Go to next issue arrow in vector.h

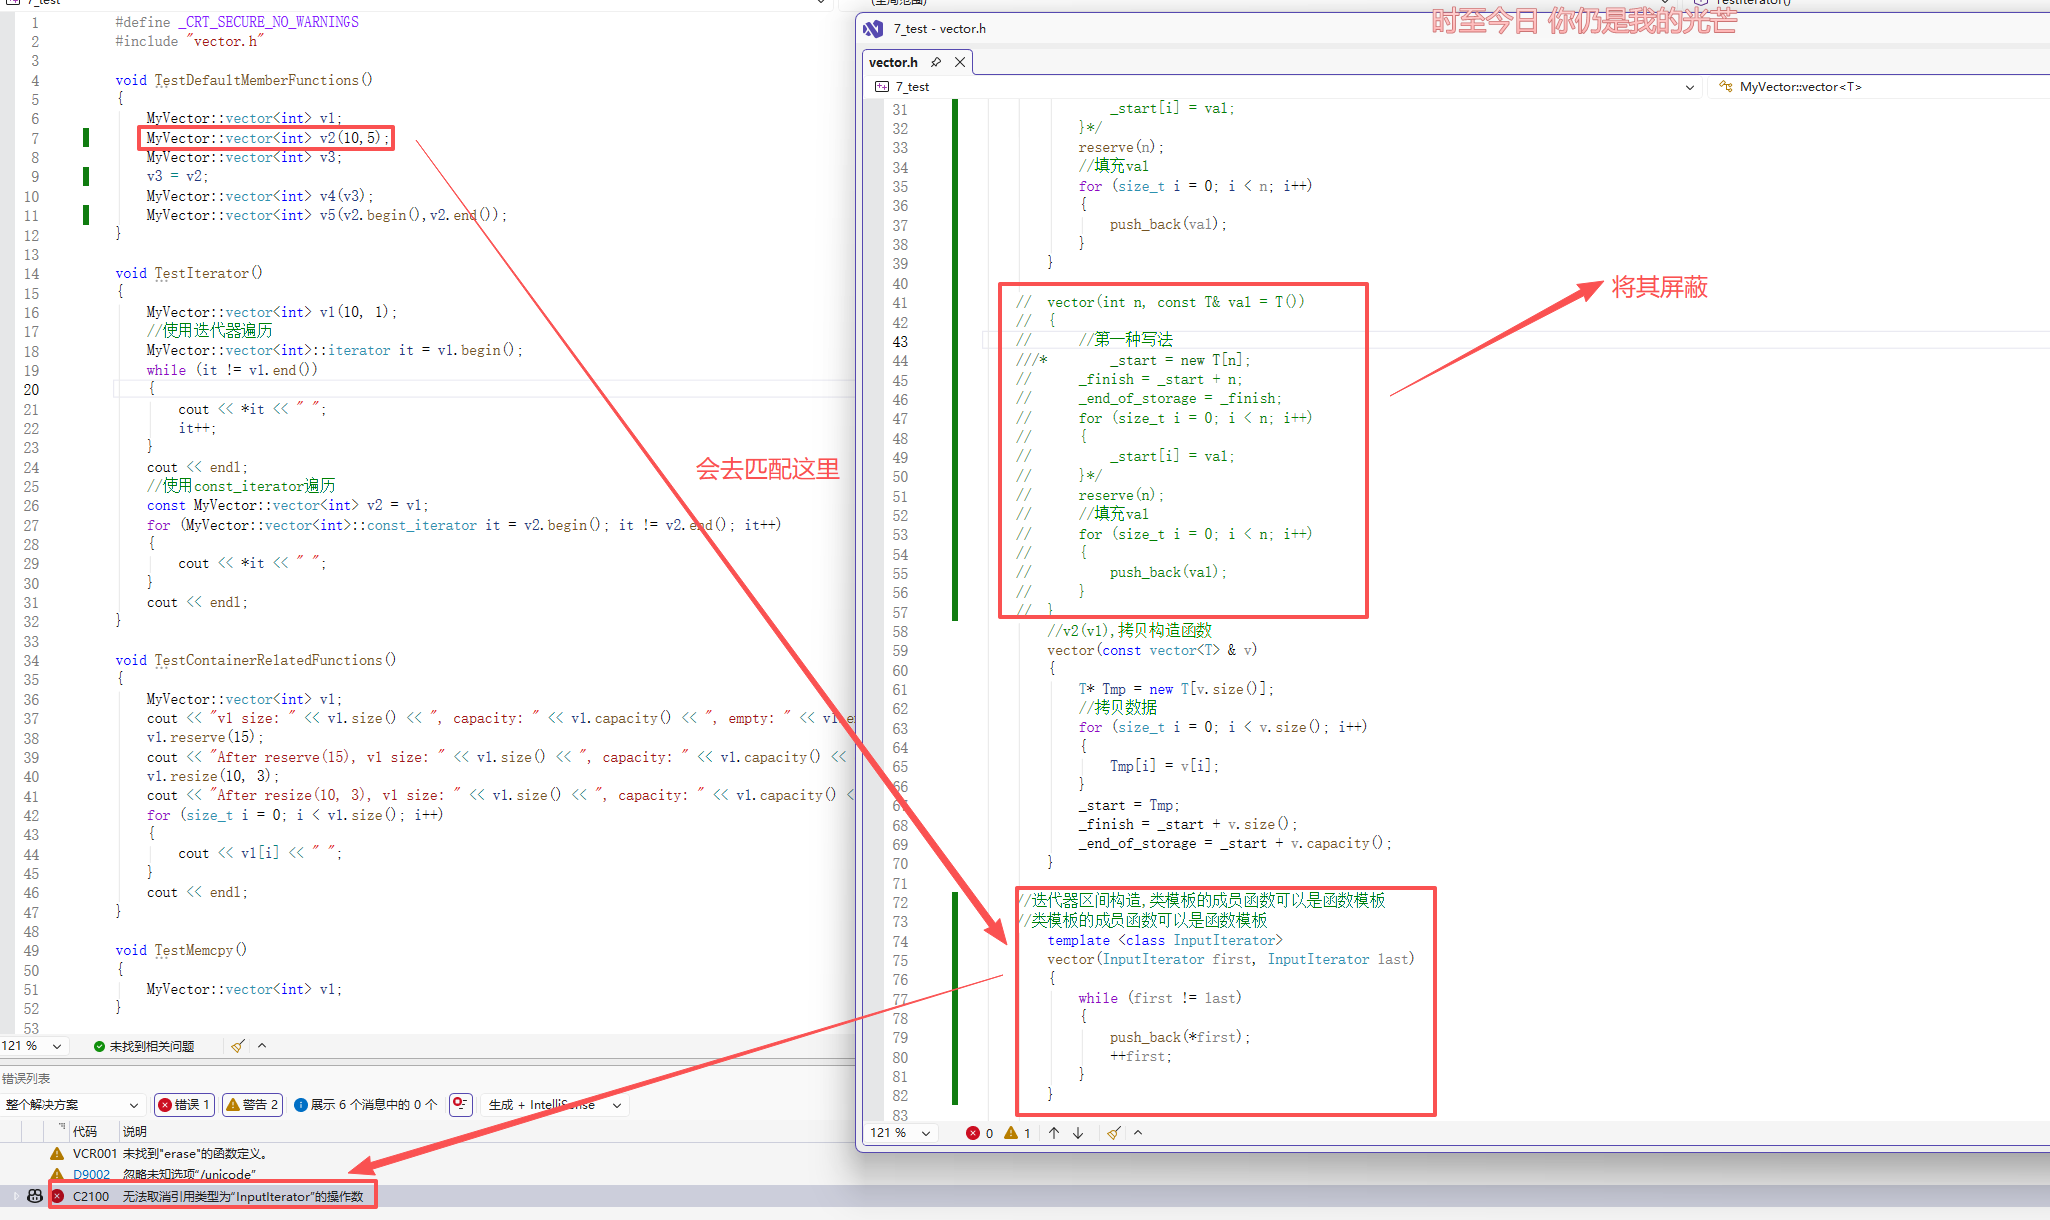(1078, 1133)
